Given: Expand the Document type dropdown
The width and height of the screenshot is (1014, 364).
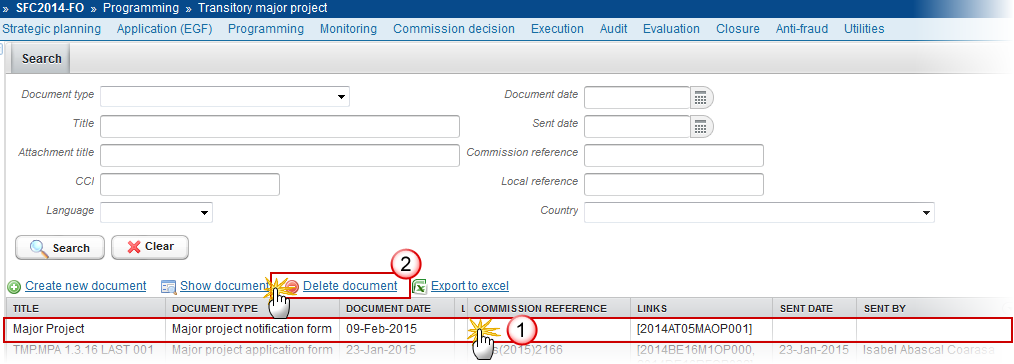Looking at the screenshot, I should pos(341,97).
